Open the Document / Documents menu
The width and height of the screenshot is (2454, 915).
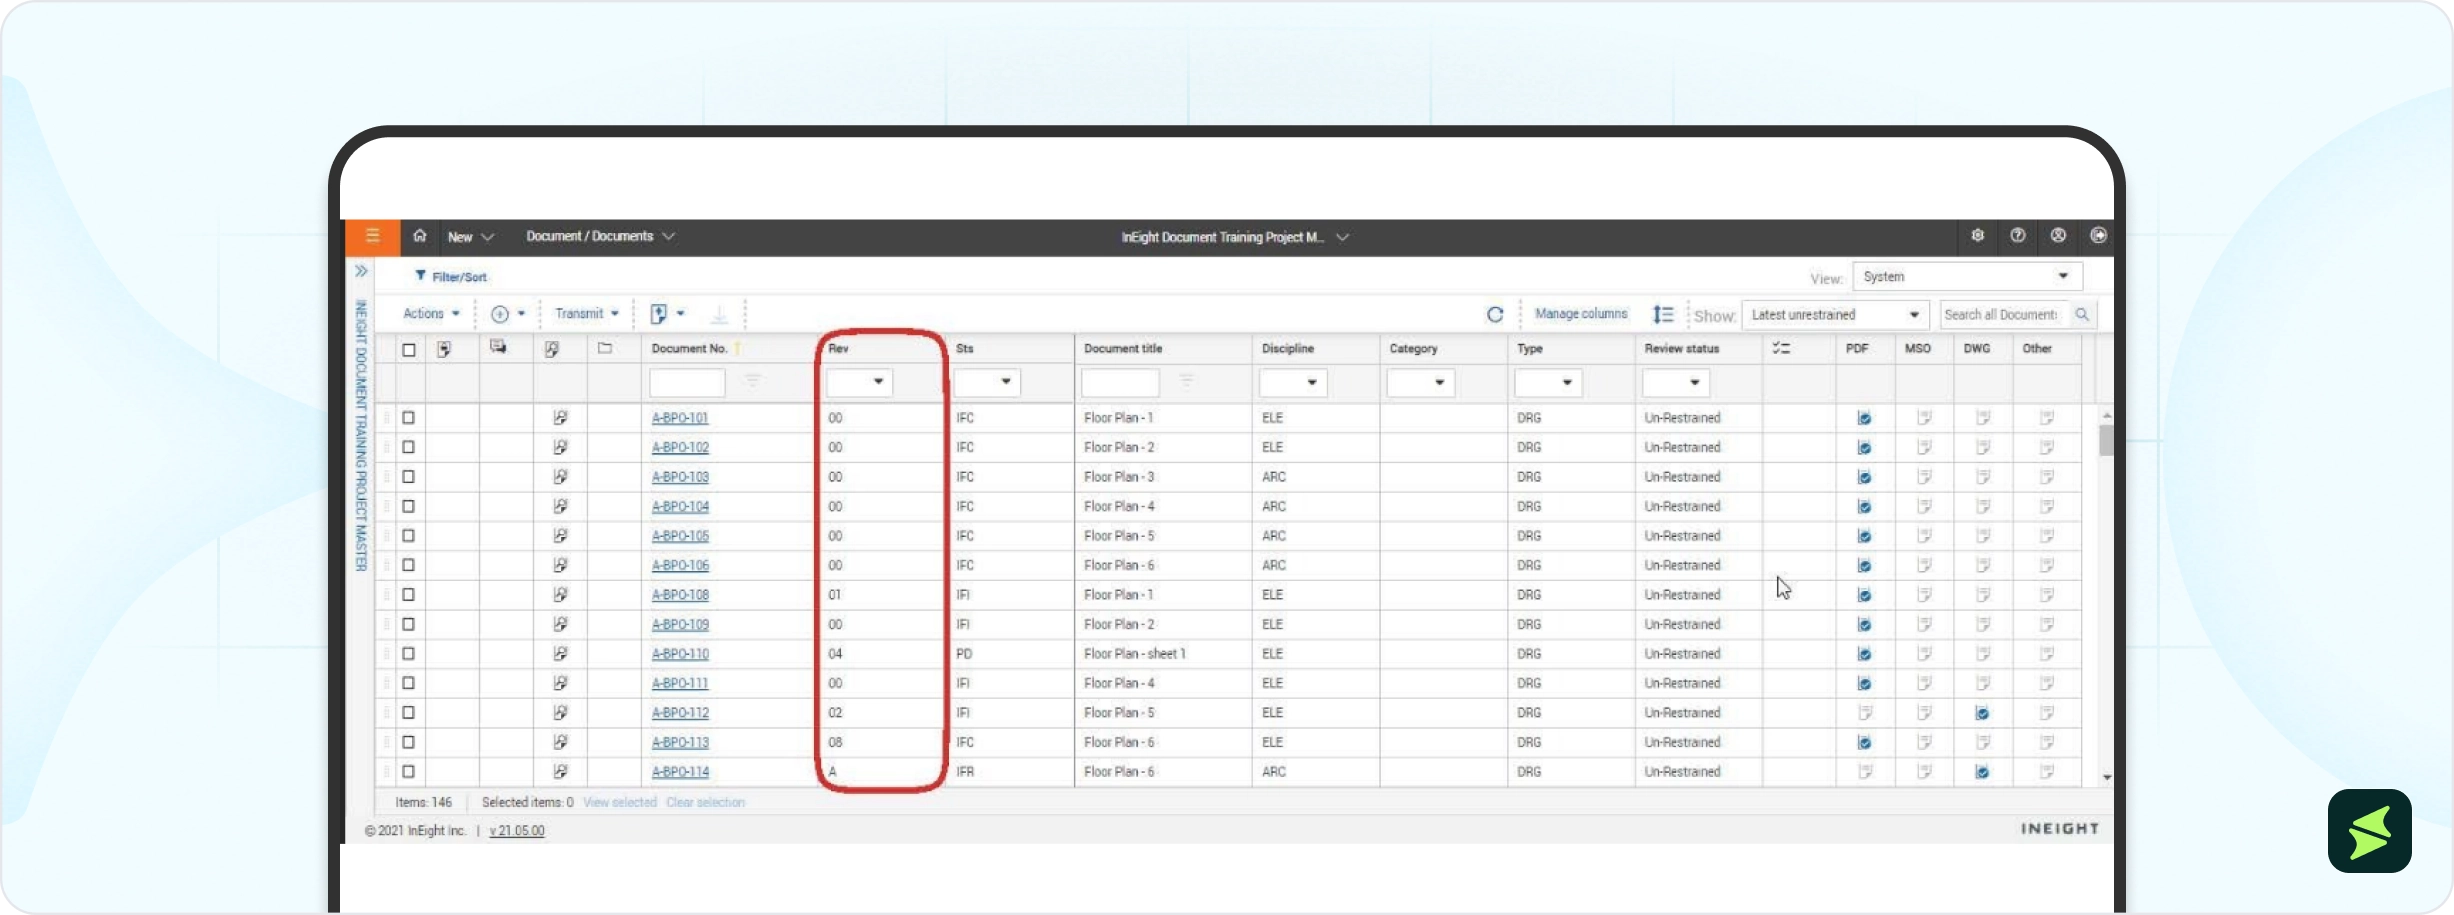point(600,236)
